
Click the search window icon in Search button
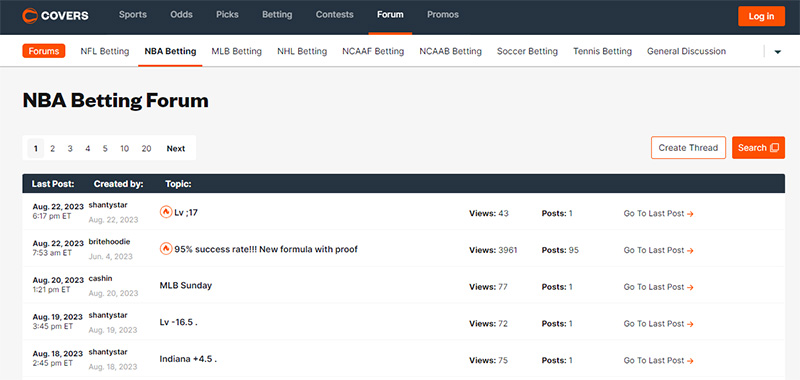click(x=774, y=148)
